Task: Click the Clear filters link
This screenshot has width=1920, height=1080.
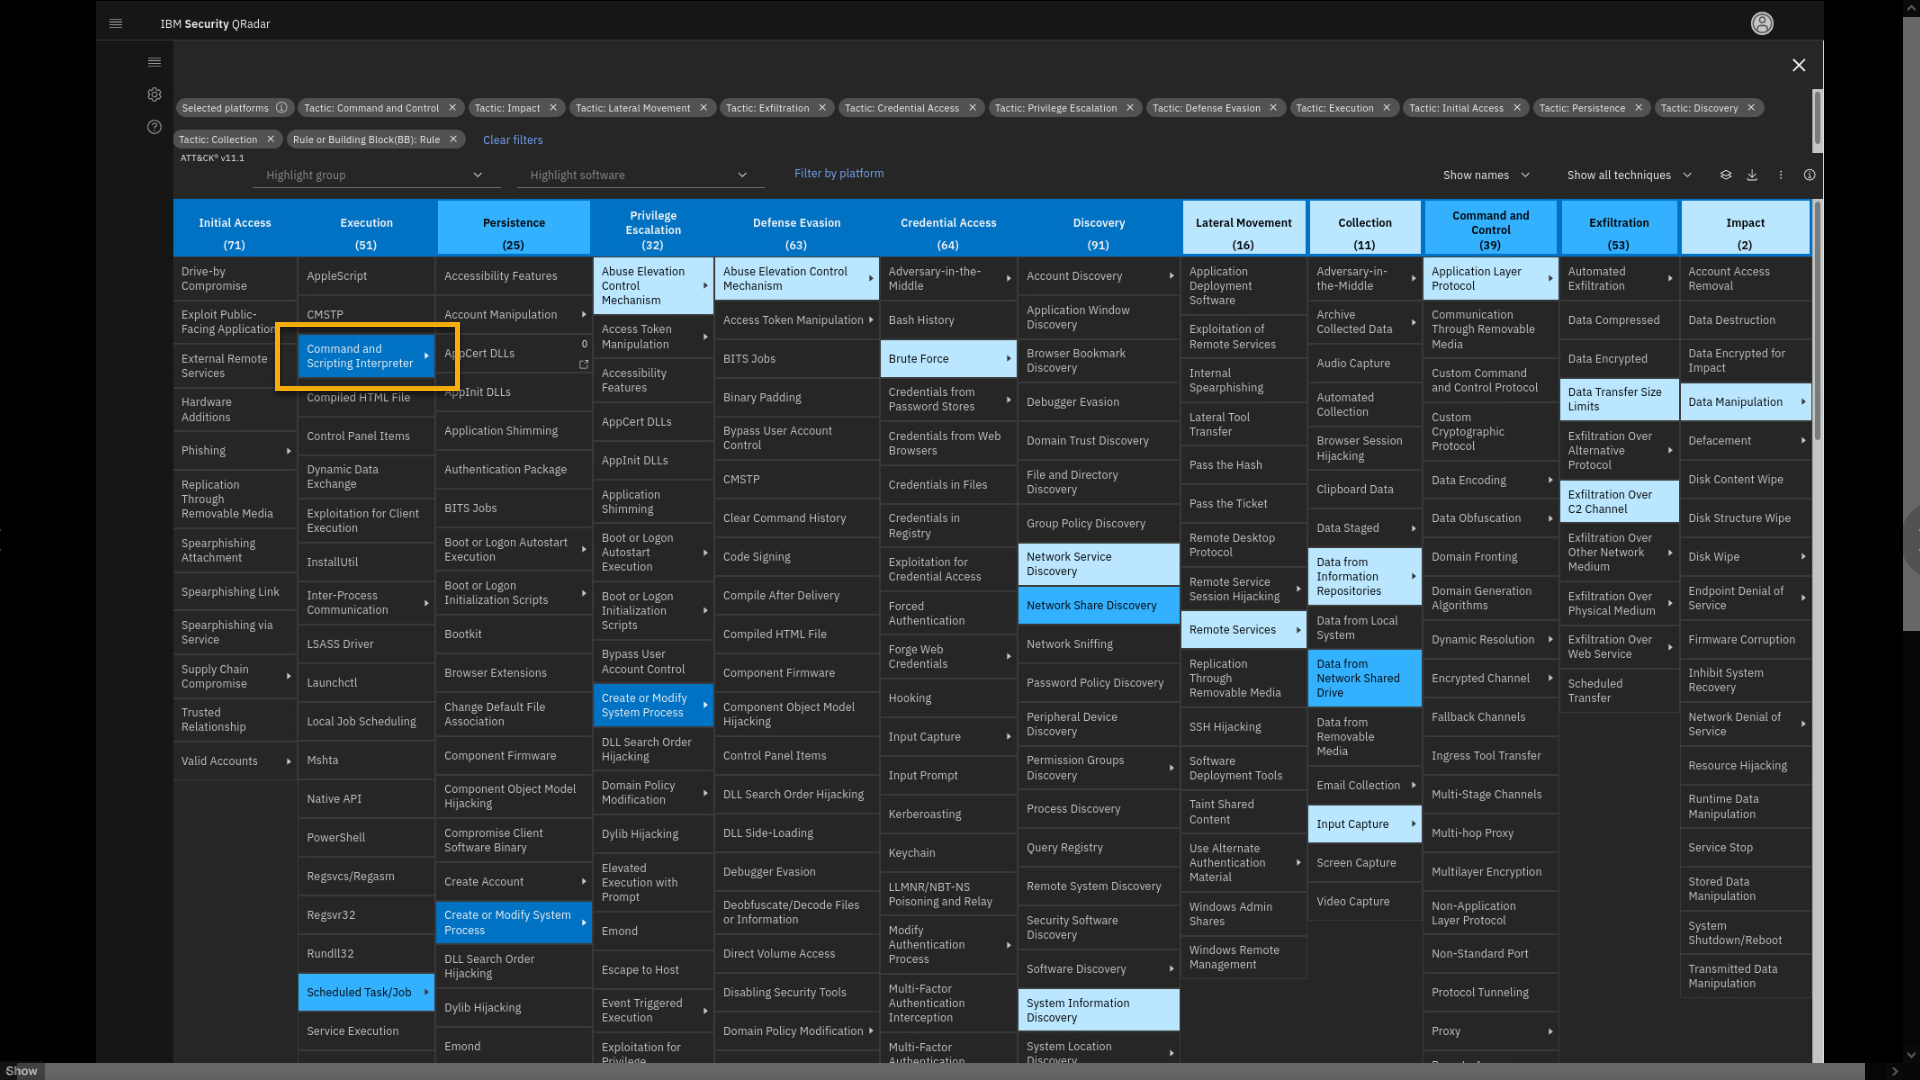Action: point(513,140)
